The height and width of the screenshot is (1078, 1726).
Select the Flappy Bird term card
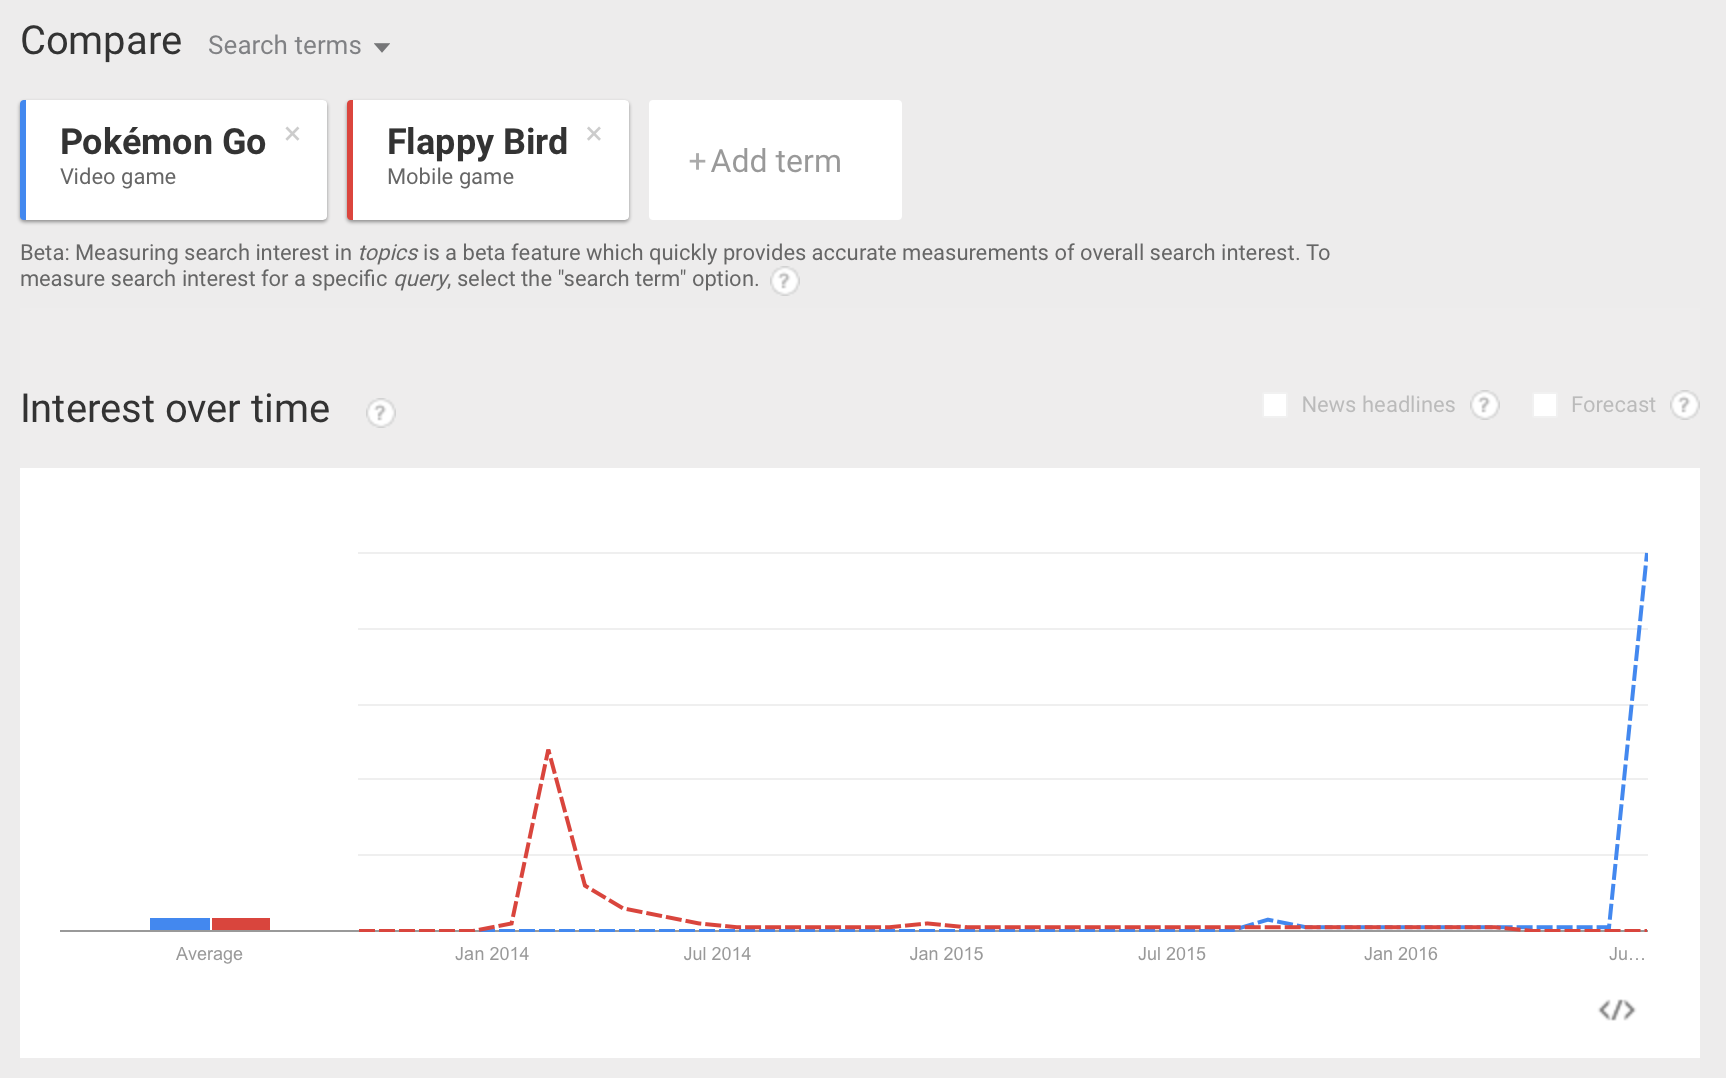[x=488, y=160]
